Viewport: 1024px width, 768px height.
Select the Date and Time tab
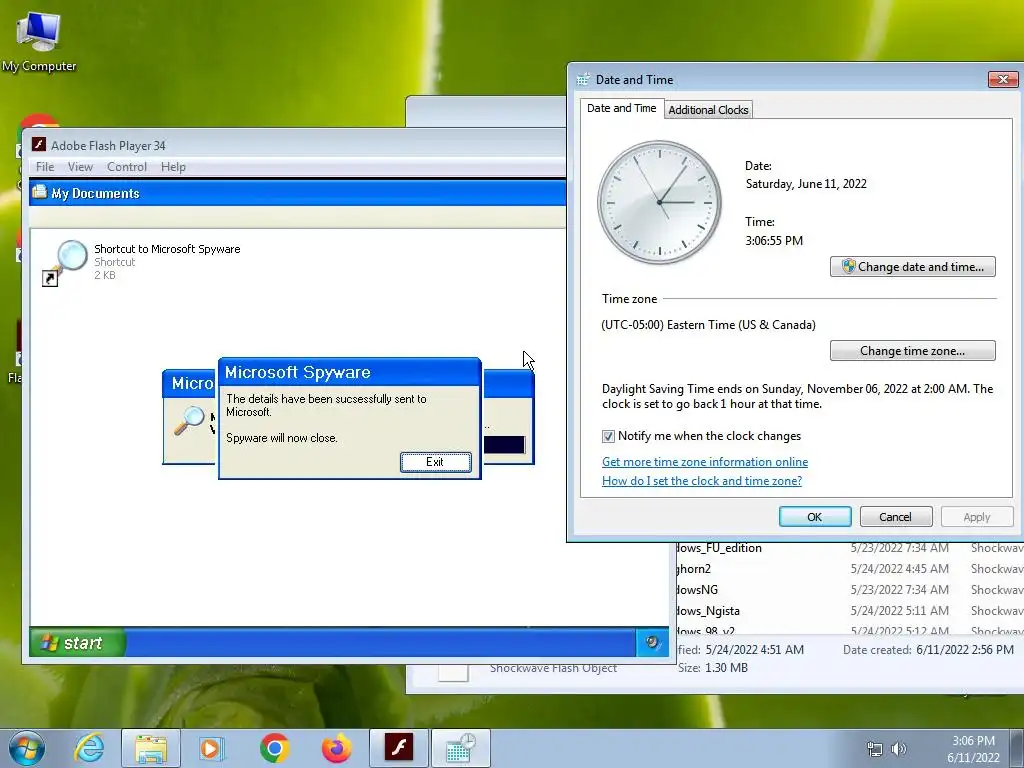(x=622, y=108)
